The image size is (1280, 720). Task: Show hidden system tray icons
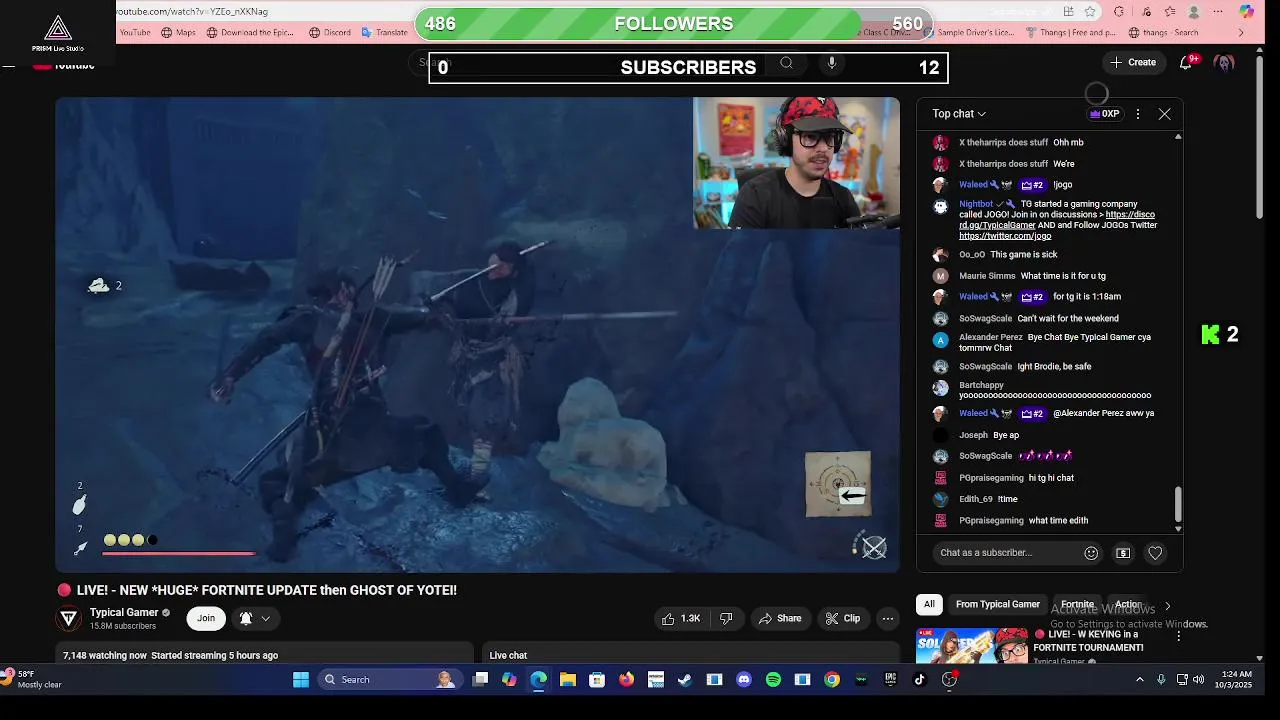pyautogui.click(x=1139, y=679)
